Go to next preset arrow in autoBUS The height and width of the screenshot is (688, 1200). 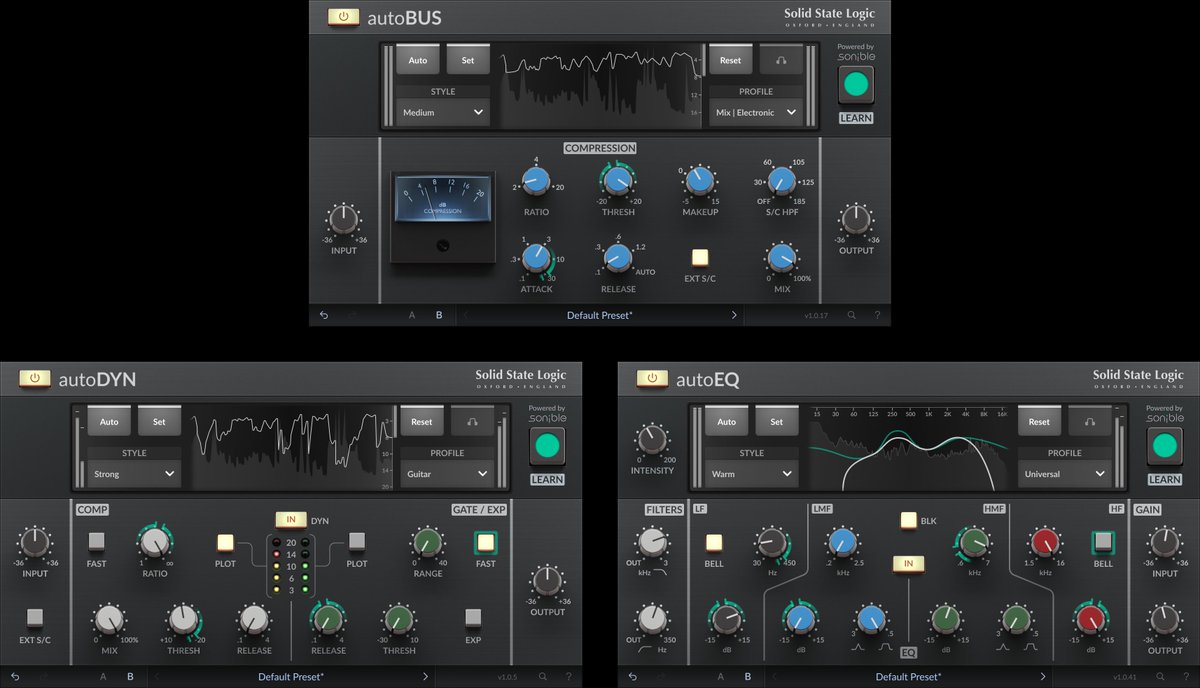pyautogui.click(x=733, y=315)
